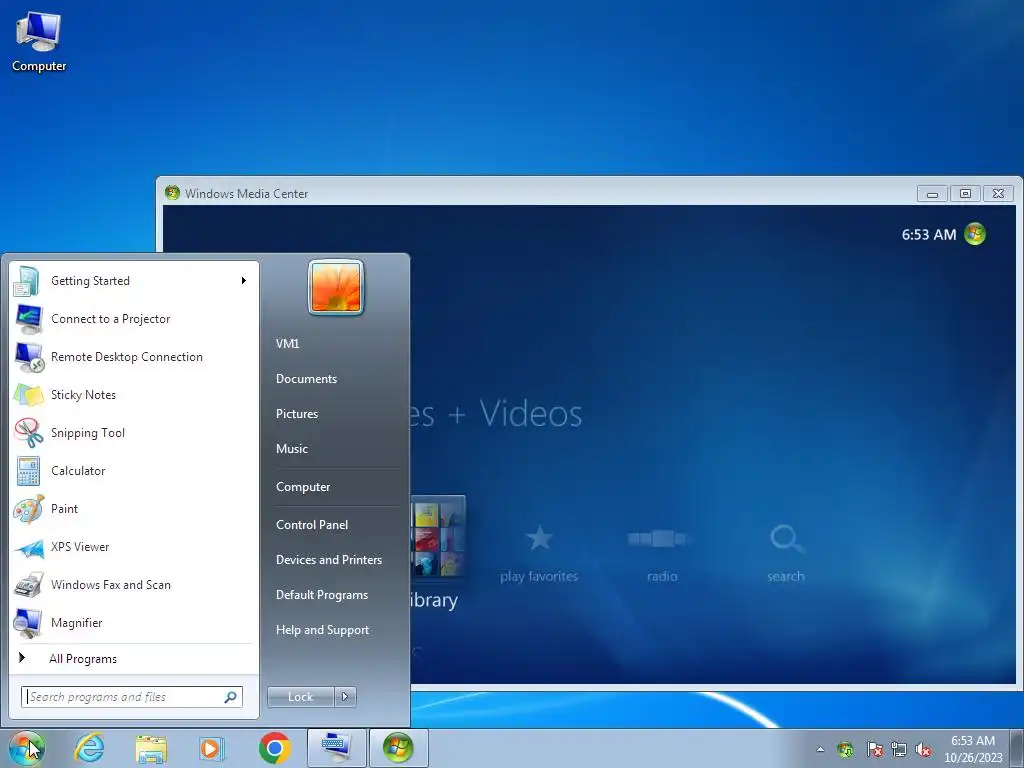Open Google Chrome from taskbar

[274, 748]
